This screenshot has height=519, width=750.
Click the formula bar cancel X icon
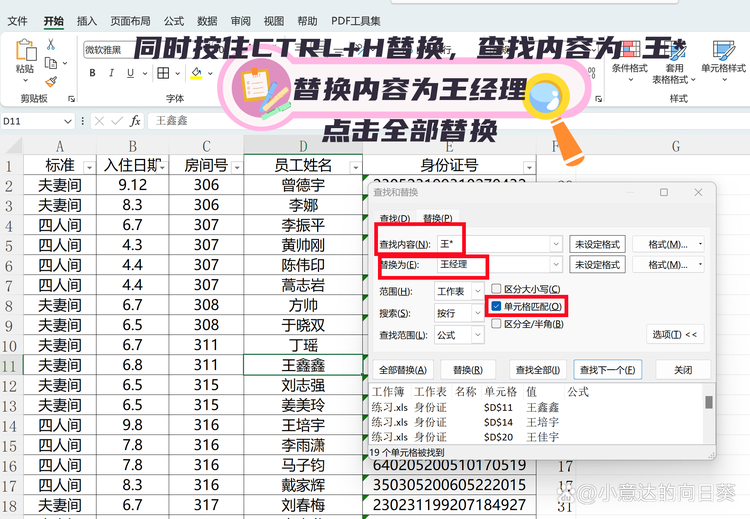[x=99, y=121]
